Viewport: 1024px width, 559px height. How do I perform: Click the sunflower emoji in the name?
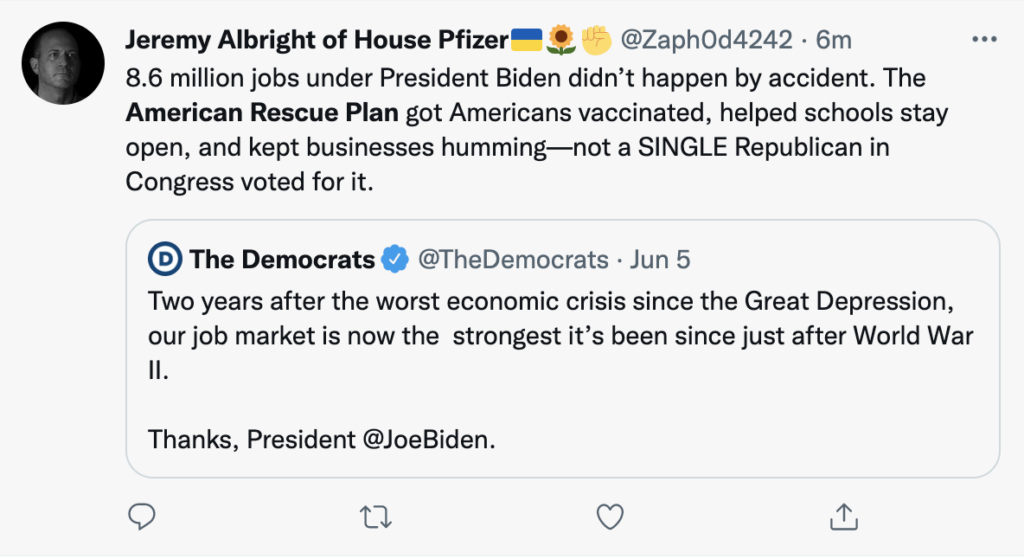point(562,40)
